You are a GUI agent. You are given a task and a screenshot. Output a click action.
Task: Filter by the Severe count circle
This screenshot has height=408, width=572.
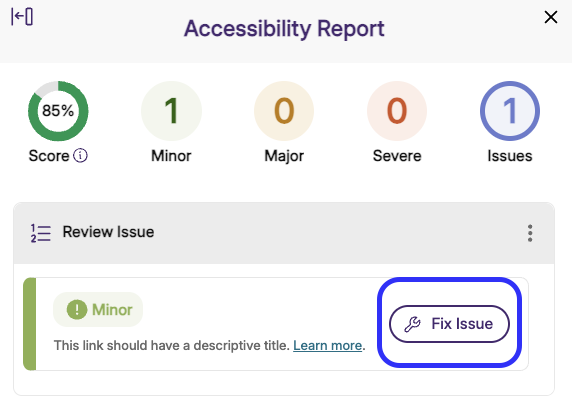(397, 111)
